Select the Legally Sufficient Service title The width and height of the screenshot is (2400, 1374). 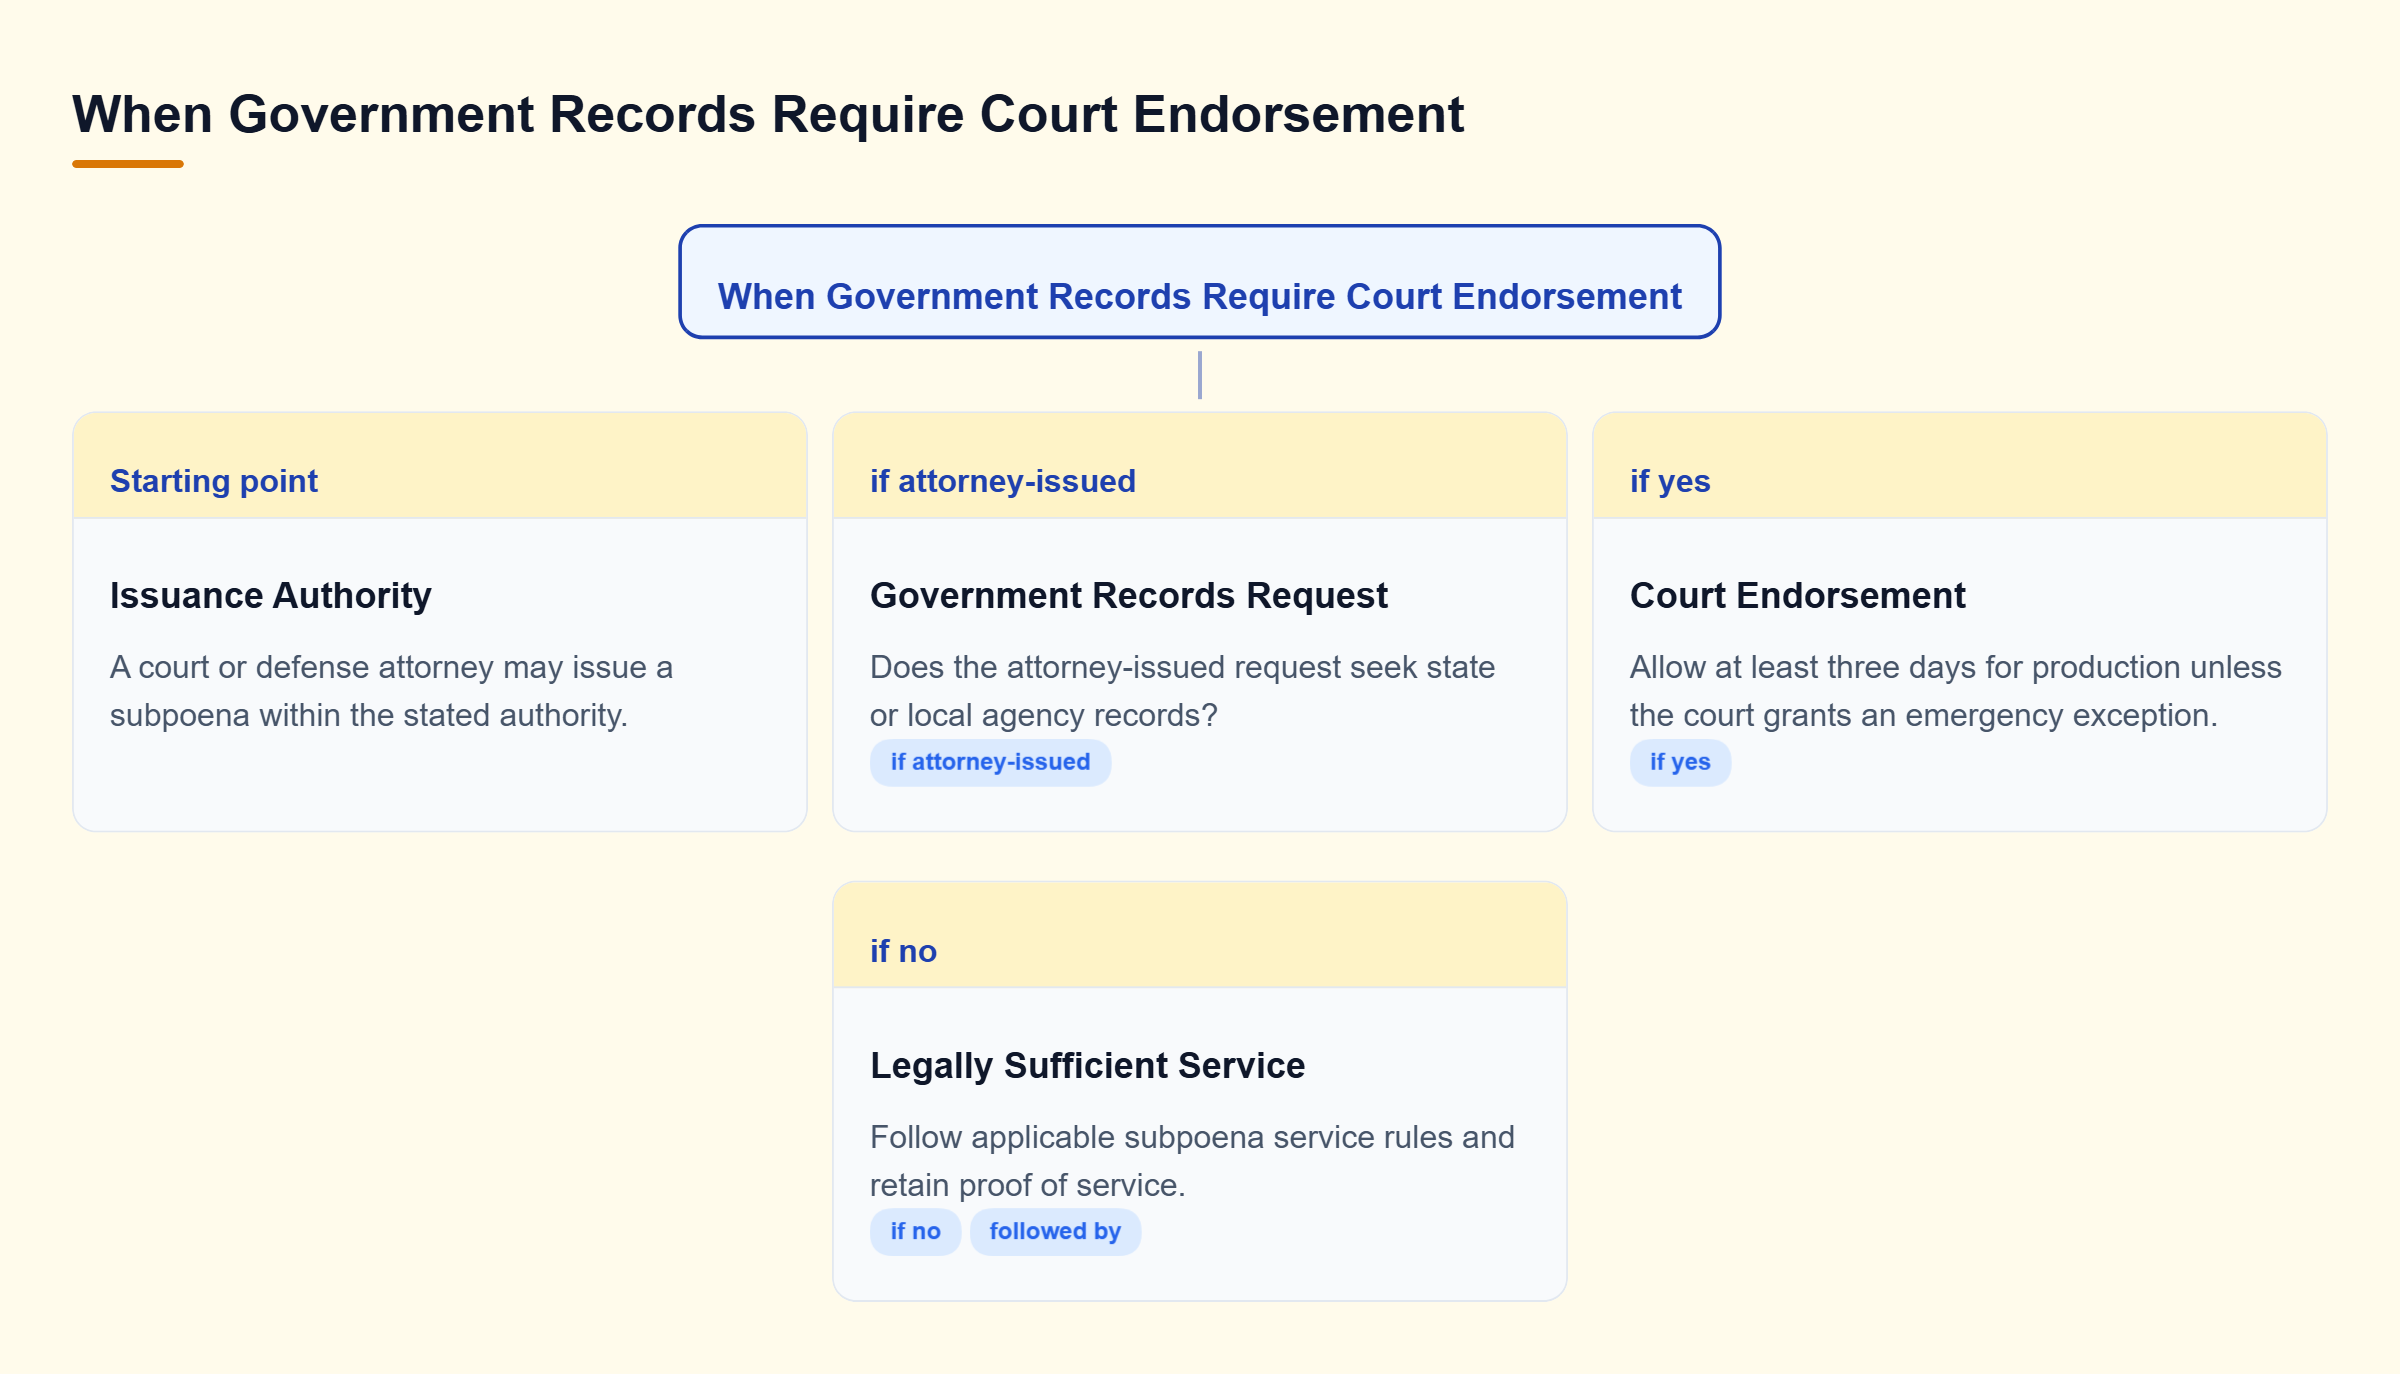click(1087, 1065)
